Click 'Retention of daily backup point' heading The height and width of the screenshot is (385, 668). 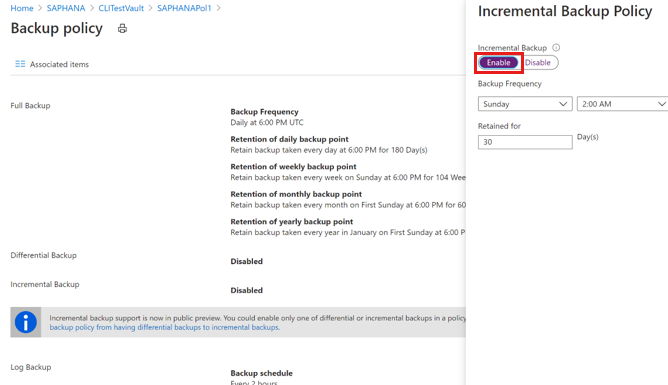tap(289, 139)
